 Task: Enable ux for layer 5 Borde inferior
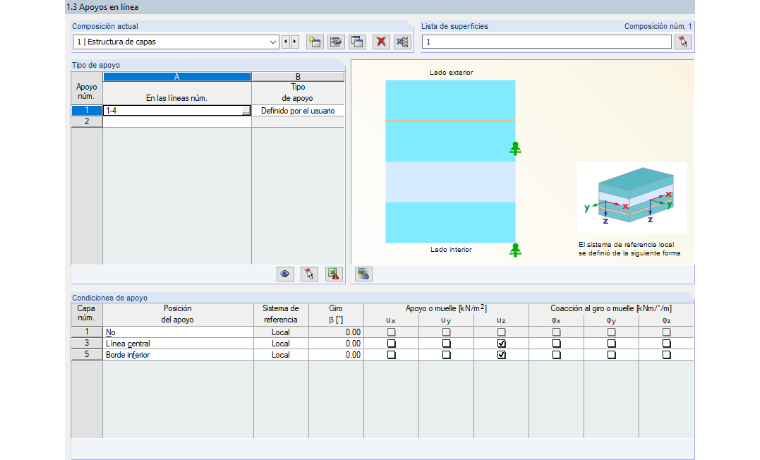[x=391, y=355]
